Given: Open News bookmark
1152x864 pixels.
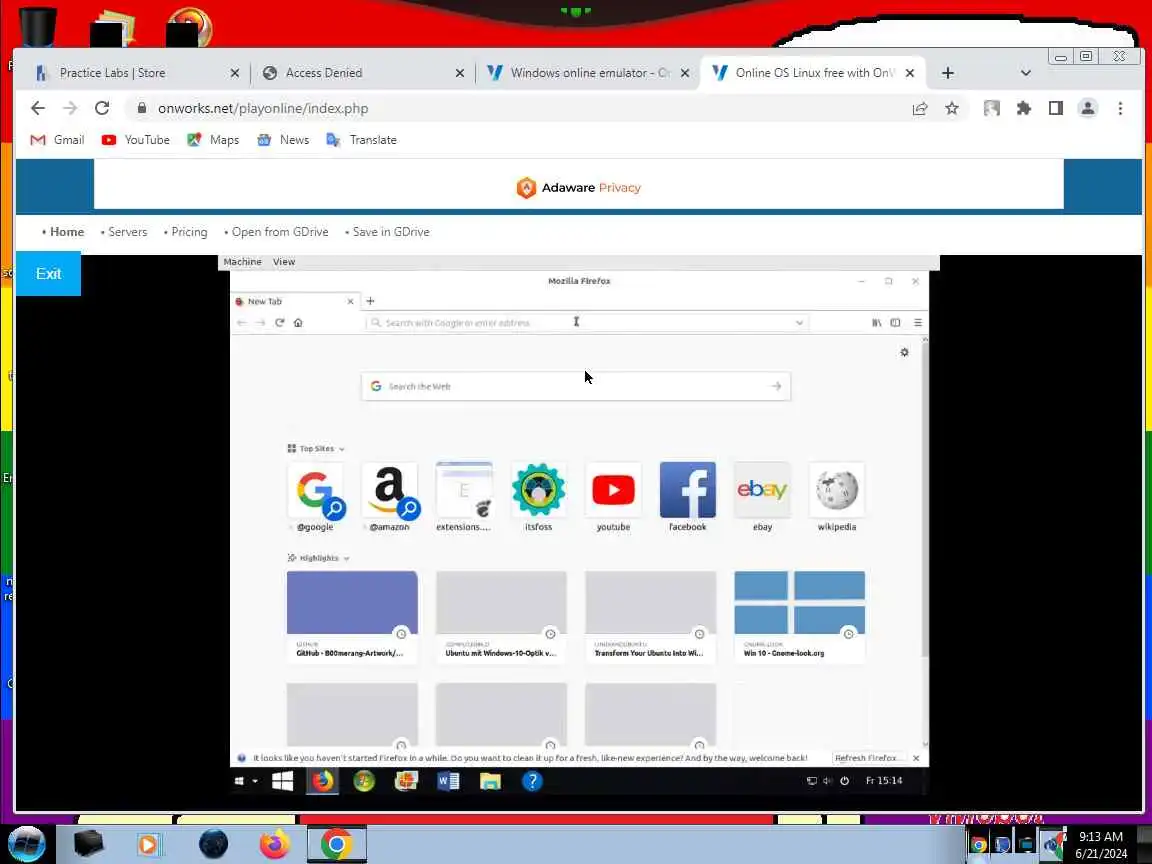Looking at the screenshot, I should 283,140.
